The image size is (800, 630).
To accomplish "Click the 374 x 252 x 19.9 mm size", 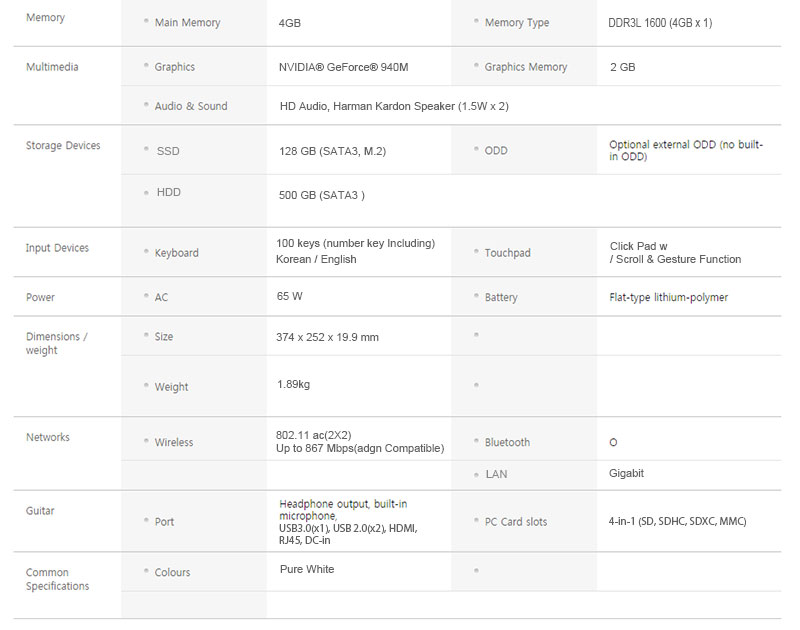I will [329, 337].
